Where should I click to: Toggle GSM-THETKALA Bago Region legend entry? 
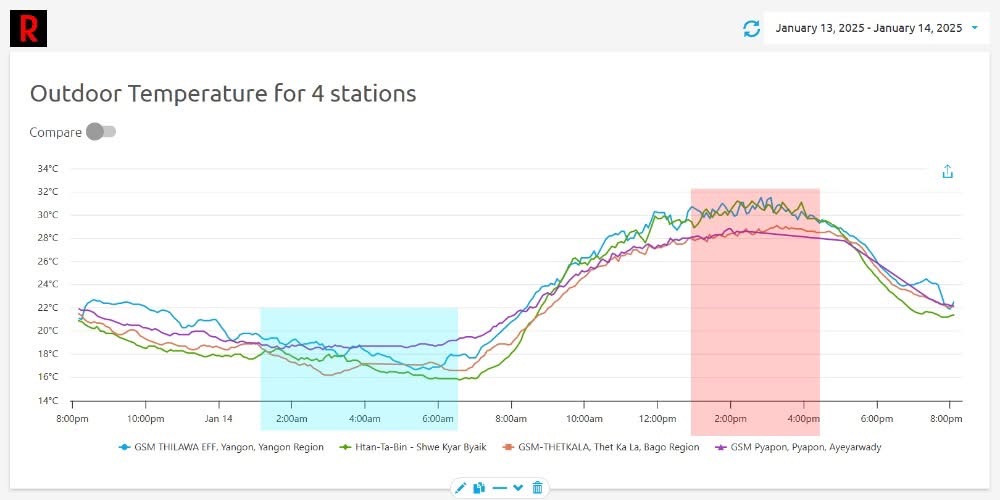pos(608,447)
